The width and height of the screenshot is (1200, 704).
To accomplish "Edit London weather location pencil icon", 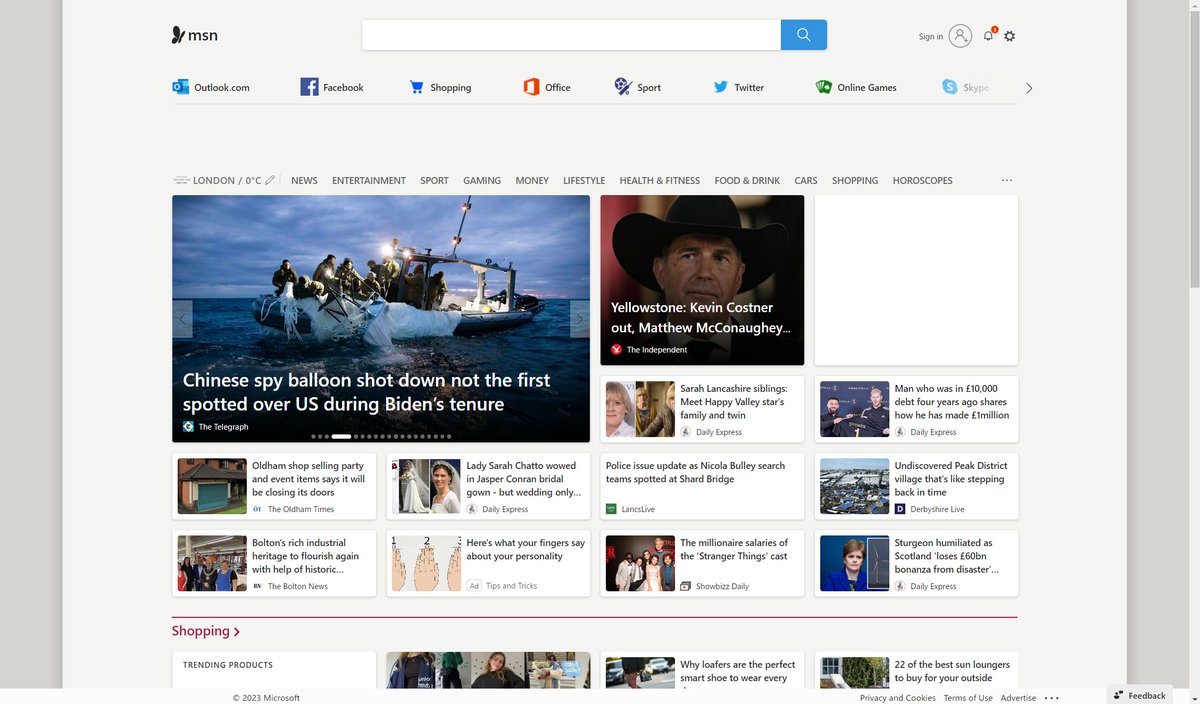I will point(270,181).
